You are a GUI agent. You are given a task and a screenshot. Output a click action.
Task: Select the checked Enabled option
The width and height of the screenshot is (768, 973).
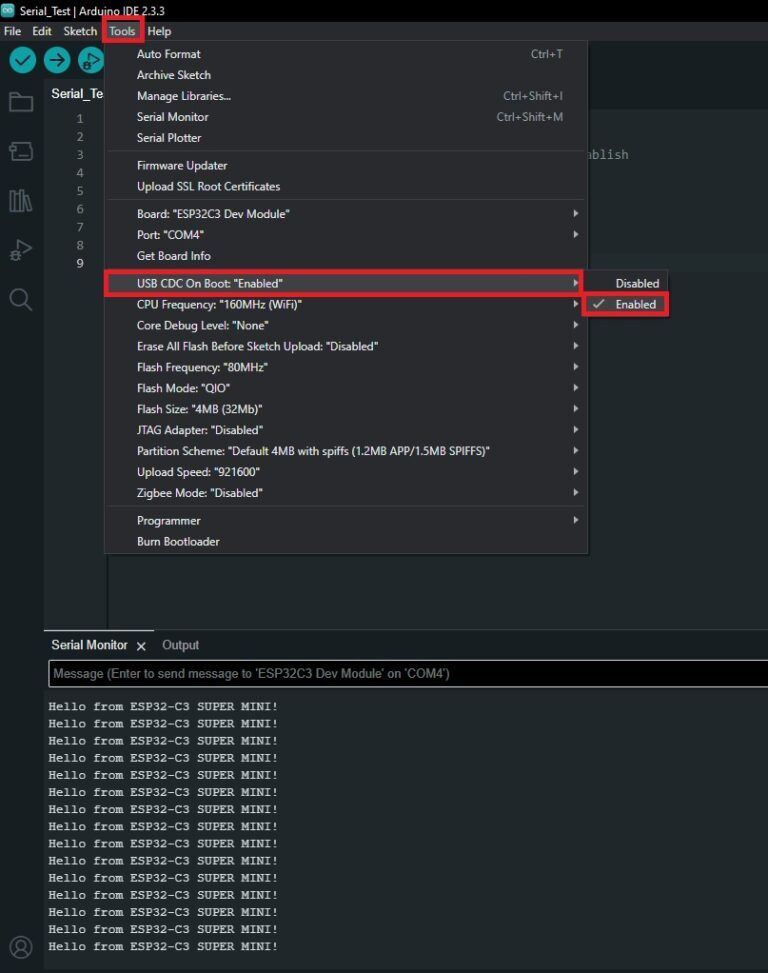click(x=632, y=304)
